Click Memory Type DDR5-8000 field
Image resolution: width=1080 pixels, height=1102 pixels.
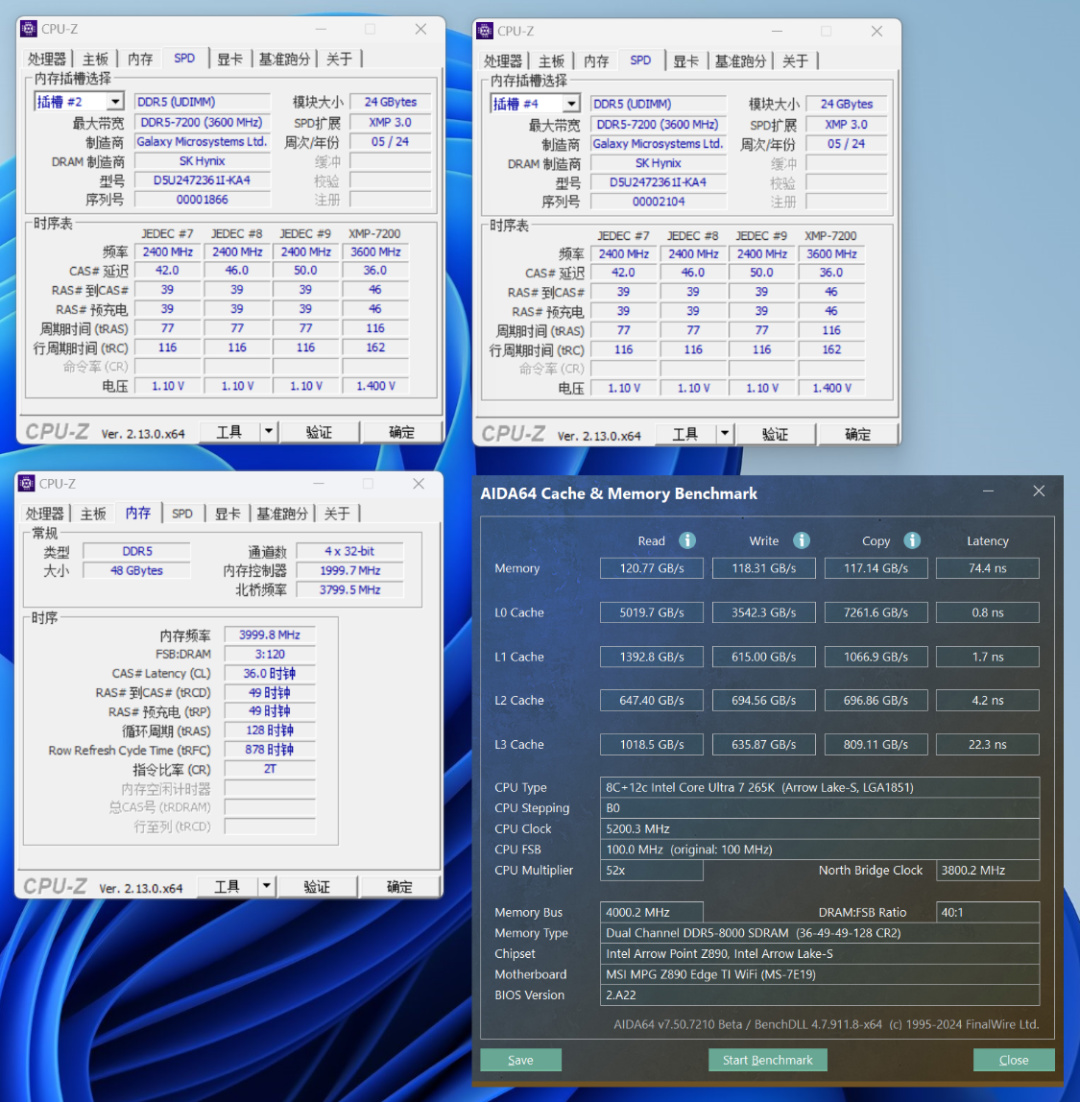[819, 933]
